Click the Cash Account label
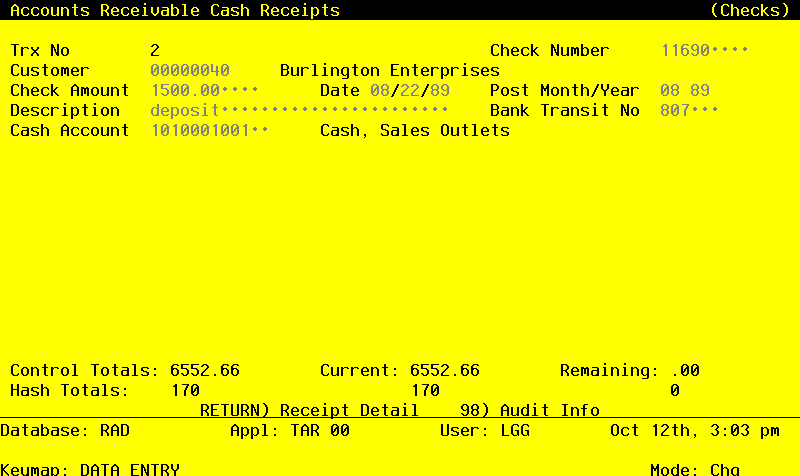Image resolution: width=800 pixels, height=476 pixels. point(69,130)
